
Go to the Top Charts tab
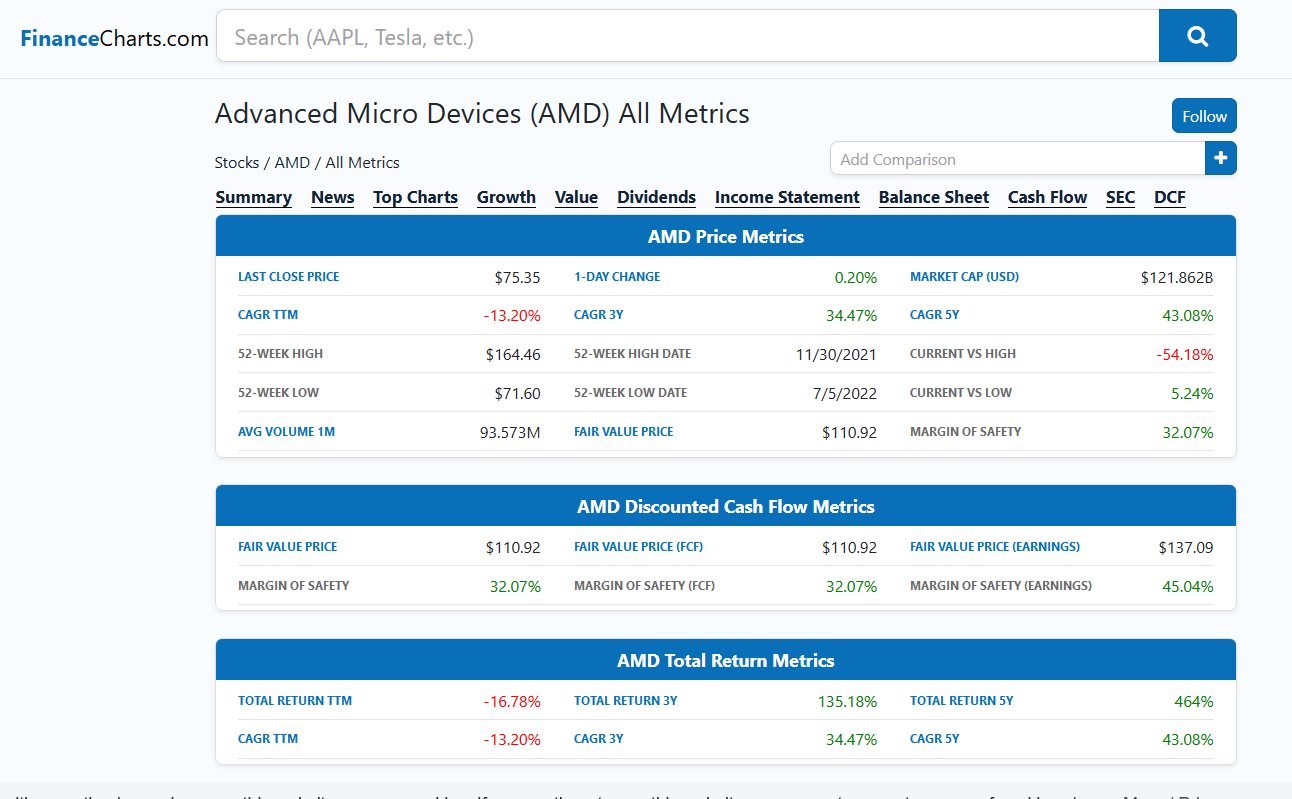pos(416,197)
